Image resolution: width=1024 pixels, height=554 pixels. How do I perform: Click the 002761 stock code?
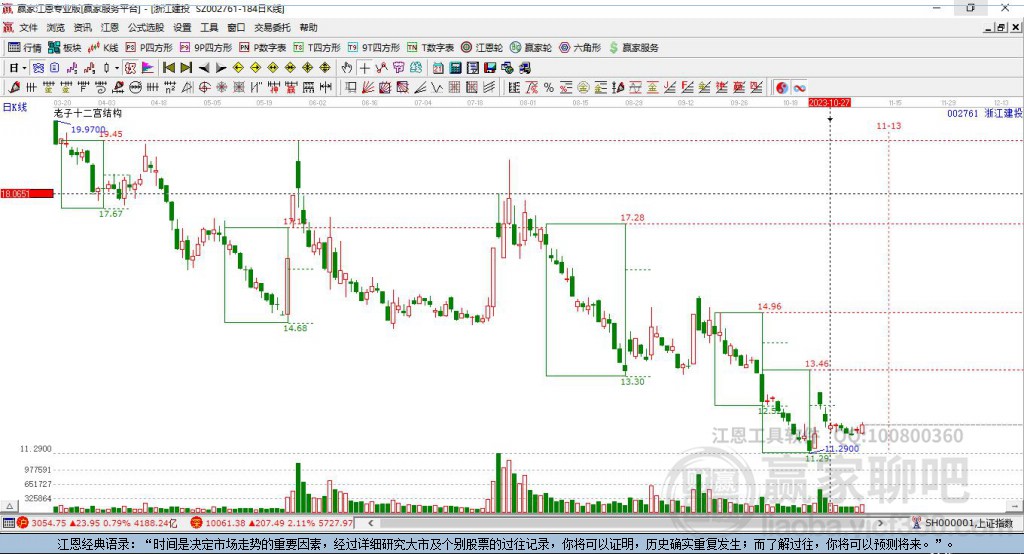(963, 114)
